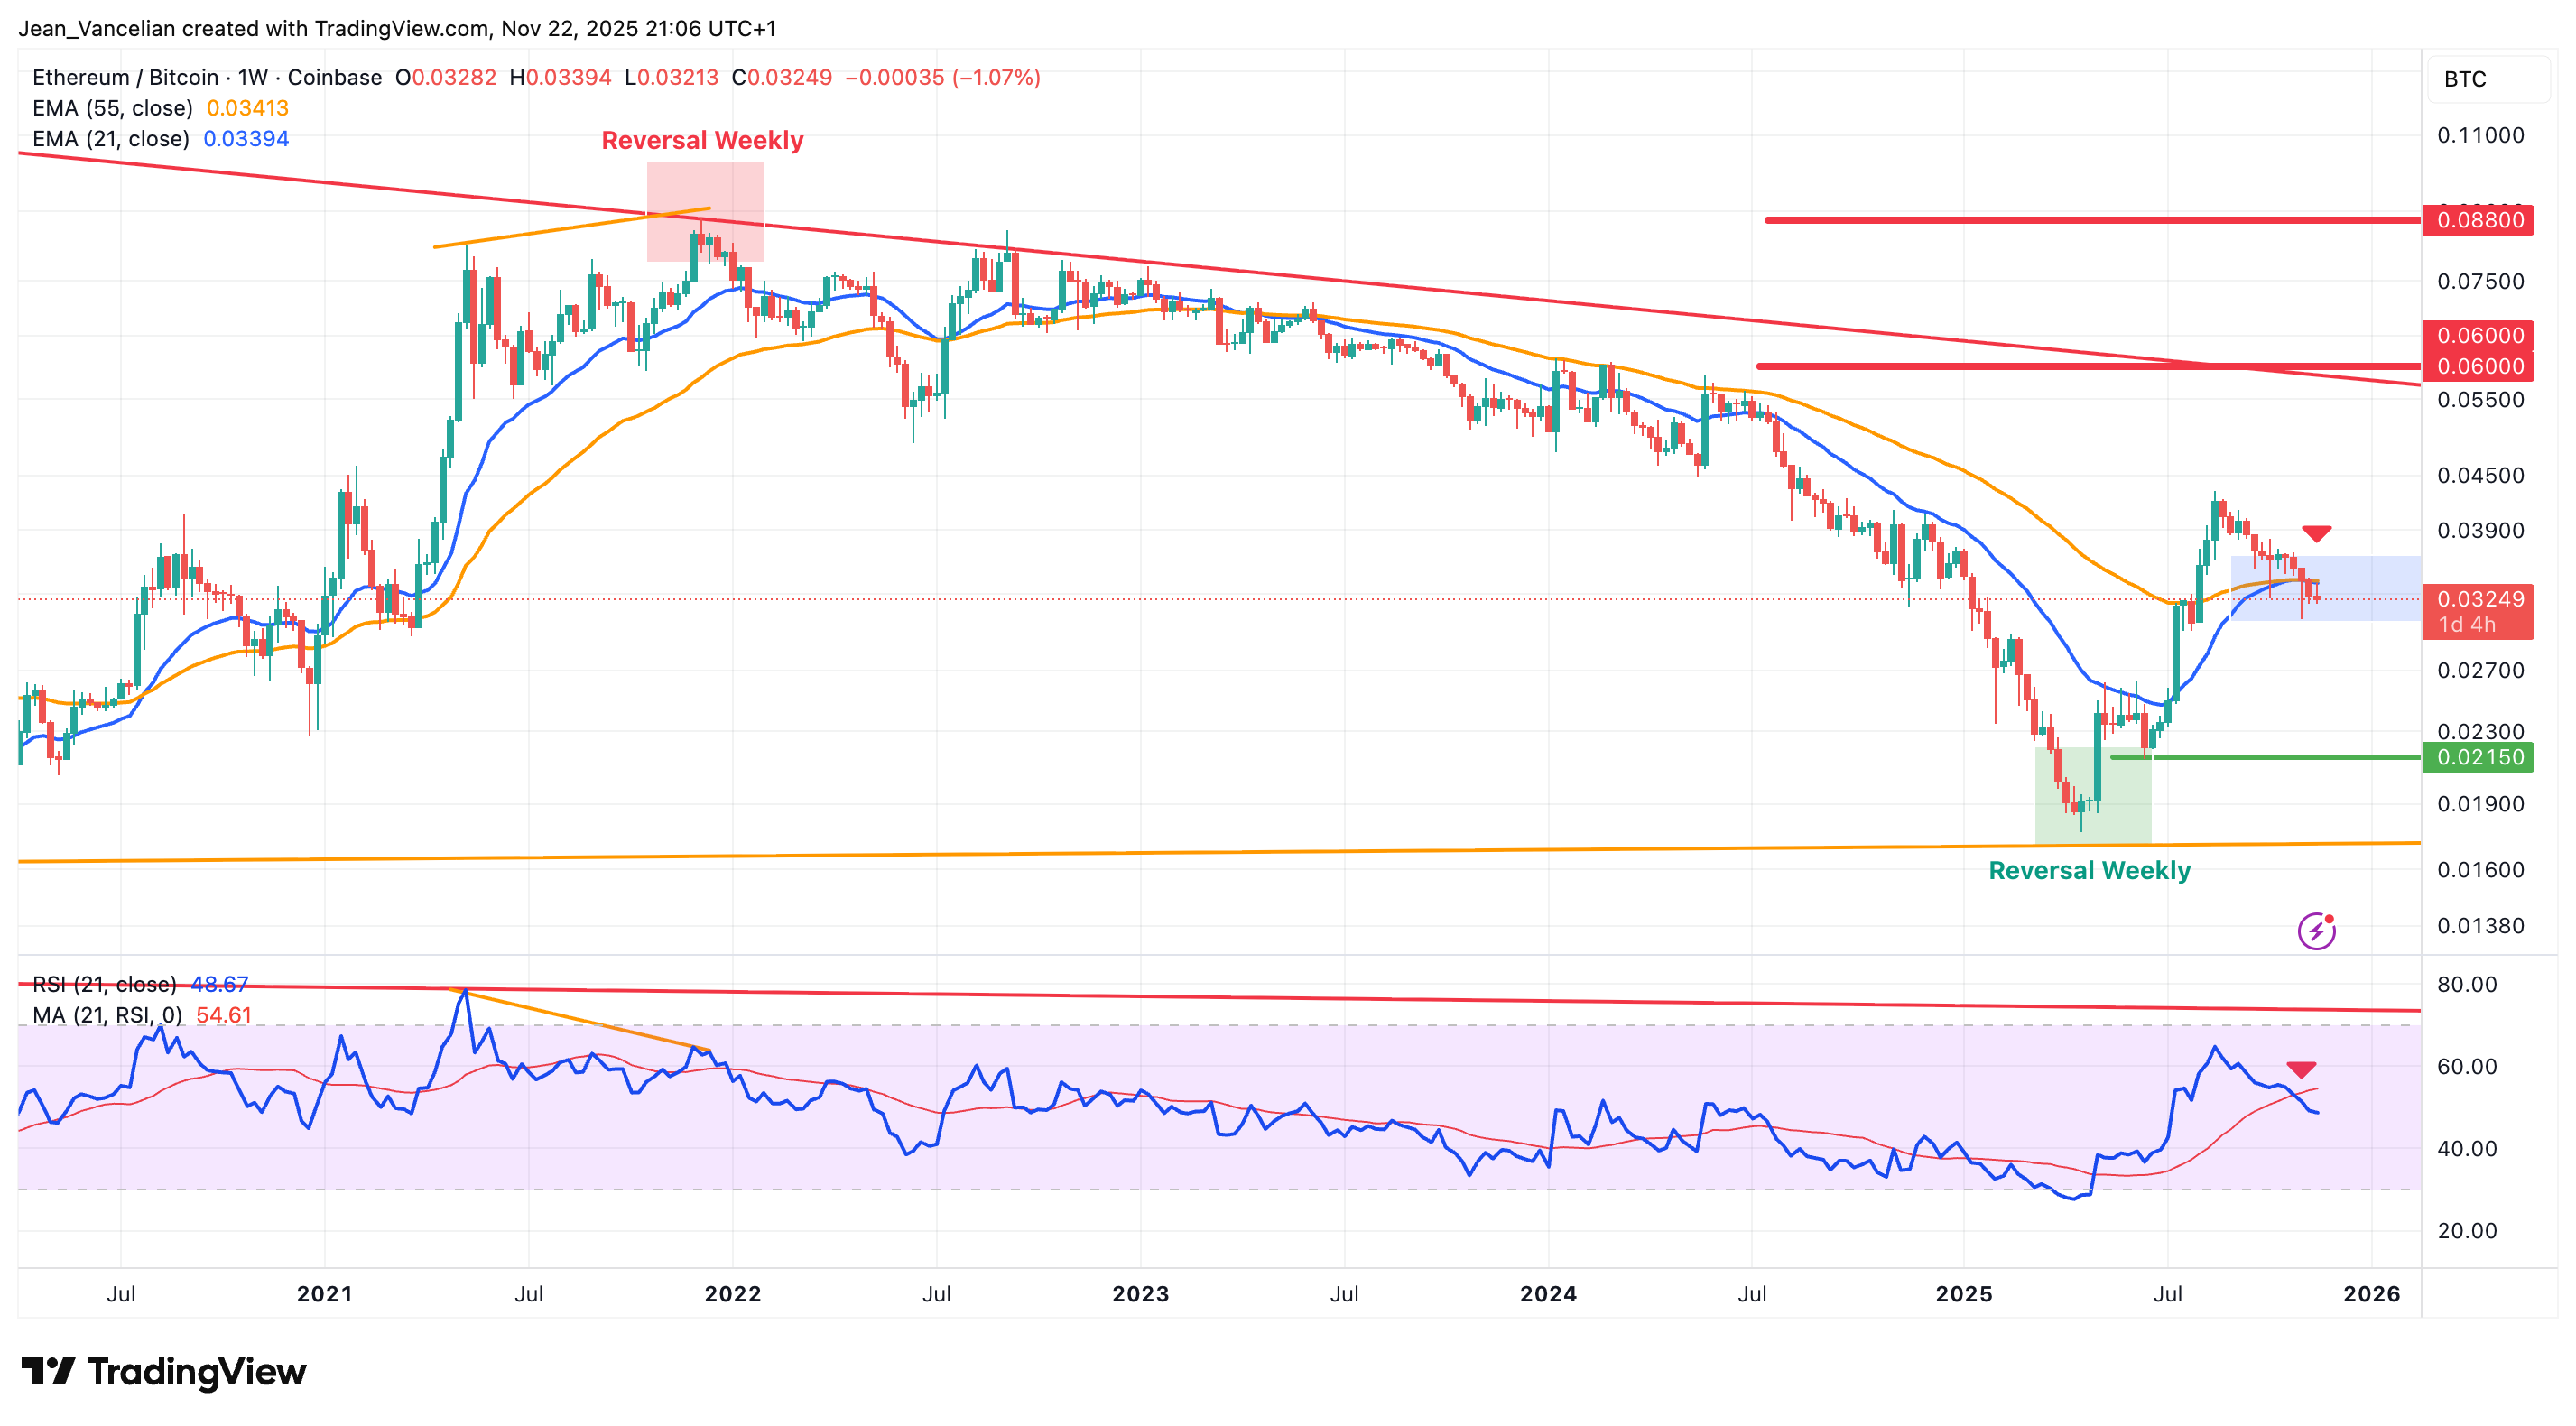
Task: Click the current price 0.03249 label
Action: click(x=2478, y=599)
